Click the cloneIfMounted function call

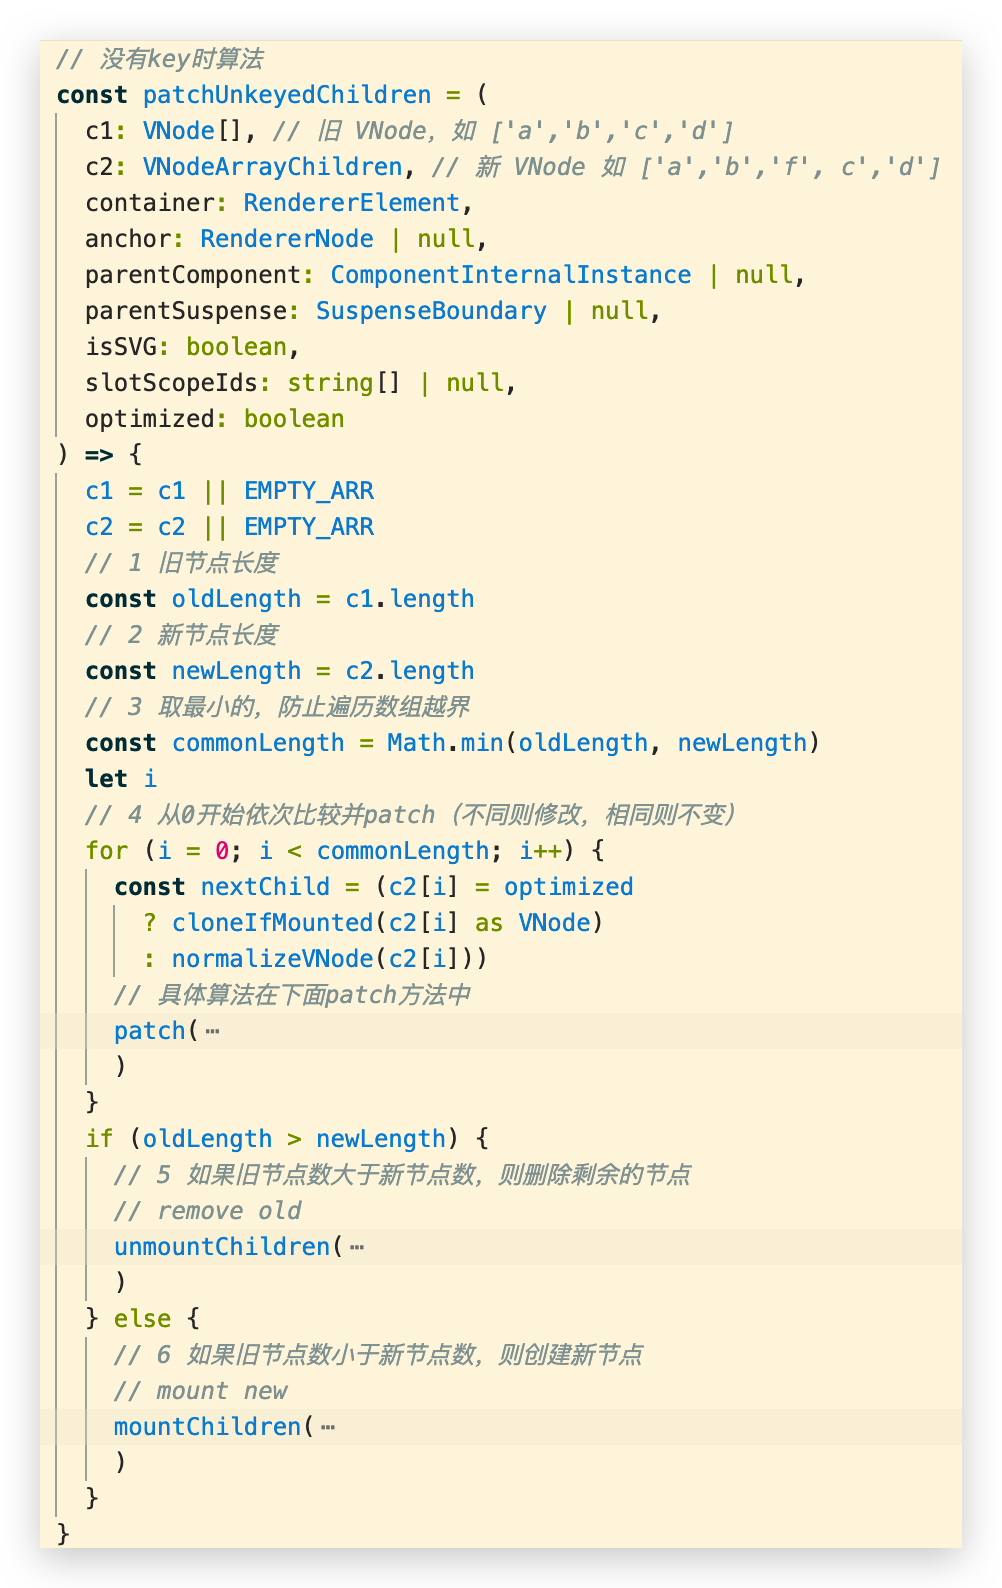pos(272,923)
